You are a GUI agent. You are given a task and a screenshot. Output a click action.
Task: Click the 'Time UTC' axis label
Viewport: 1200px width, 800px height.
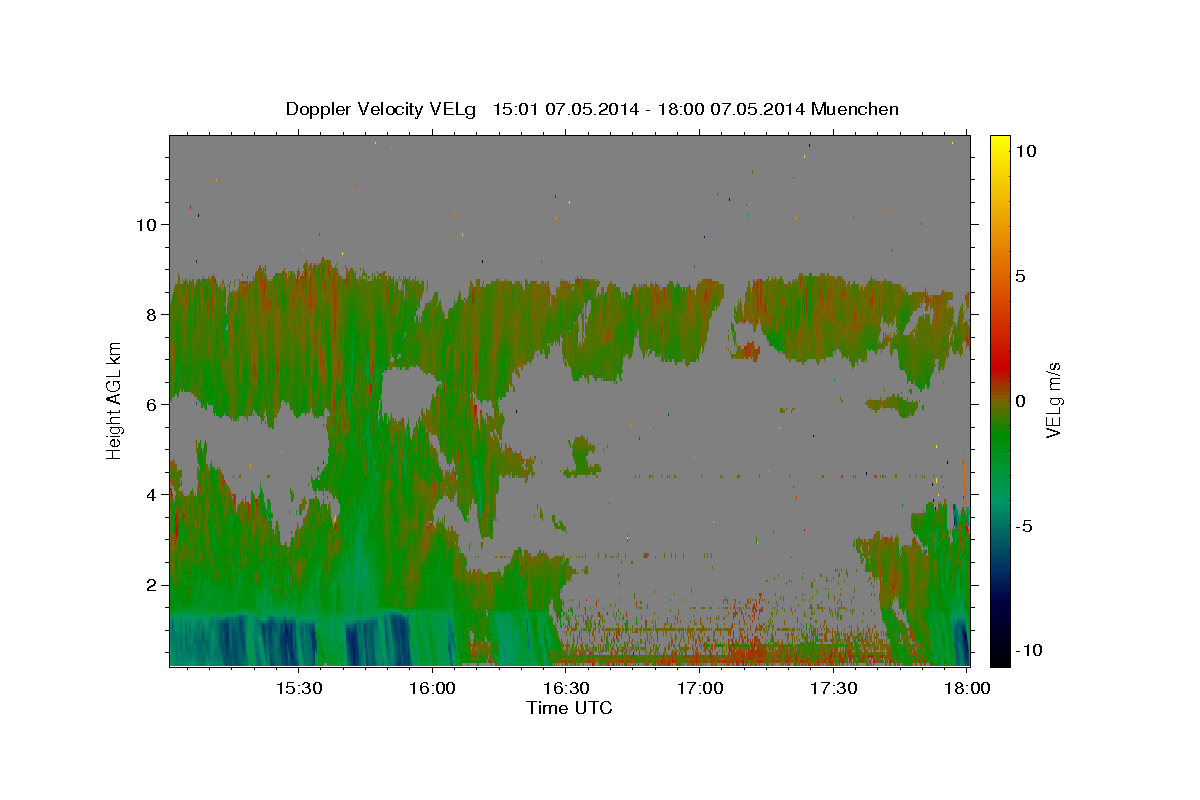point(569,708)
